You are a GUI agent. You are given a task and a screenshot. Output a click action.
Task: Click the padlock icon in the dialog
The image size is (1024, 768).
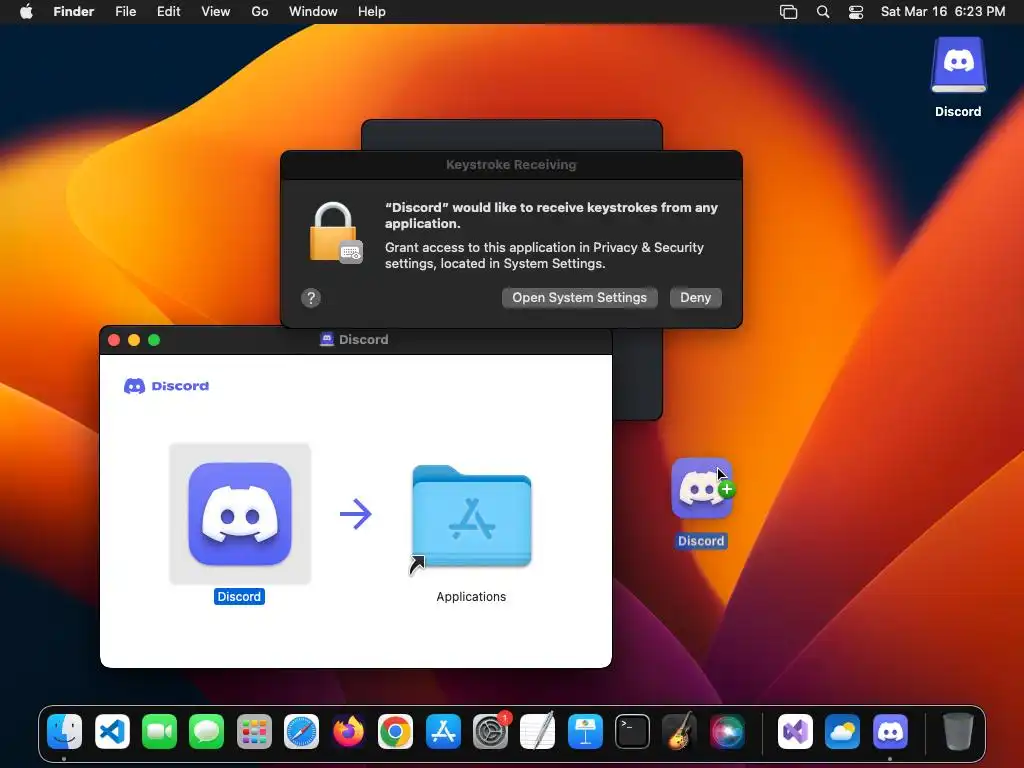click(x=335, y=232)
